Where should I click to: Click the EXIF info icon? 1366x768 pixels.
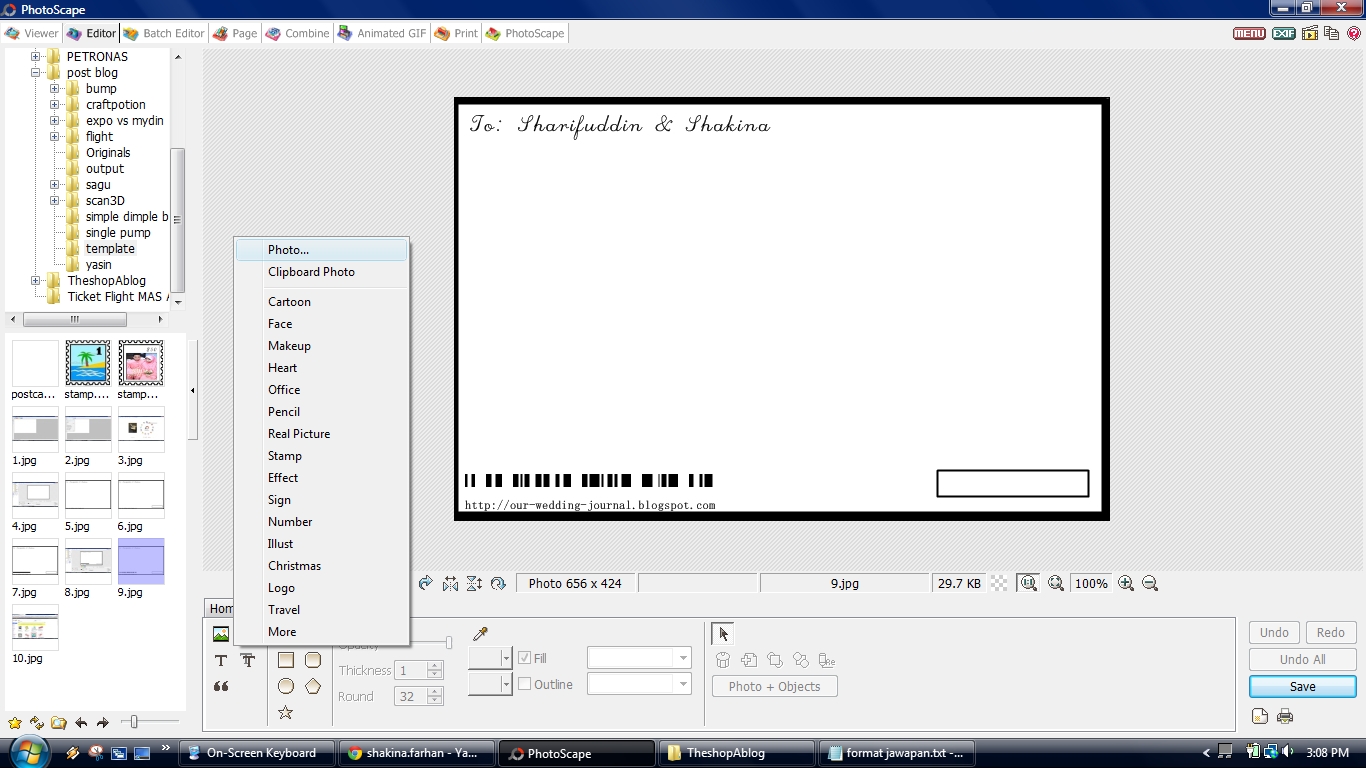(x=1284, y=33)
